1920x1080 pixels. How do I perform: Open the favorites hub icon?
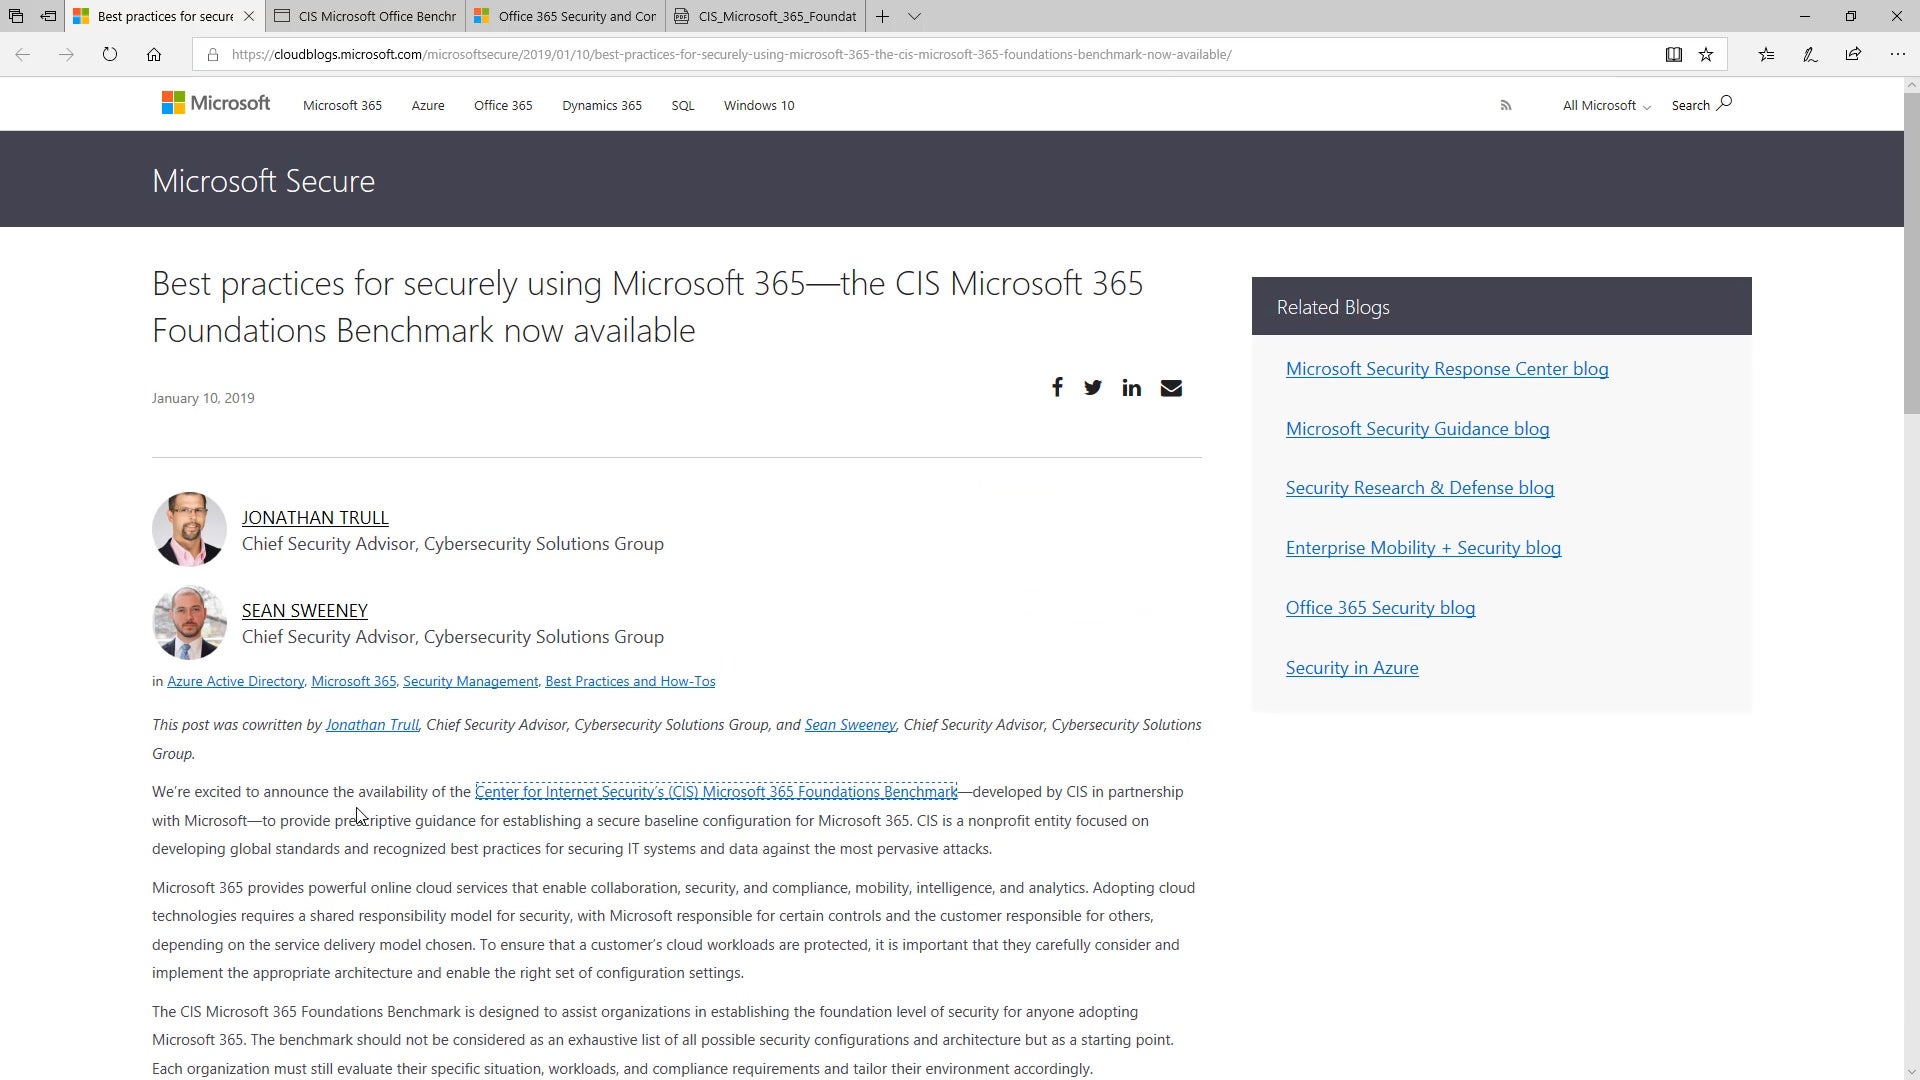tap(1766, 54)
